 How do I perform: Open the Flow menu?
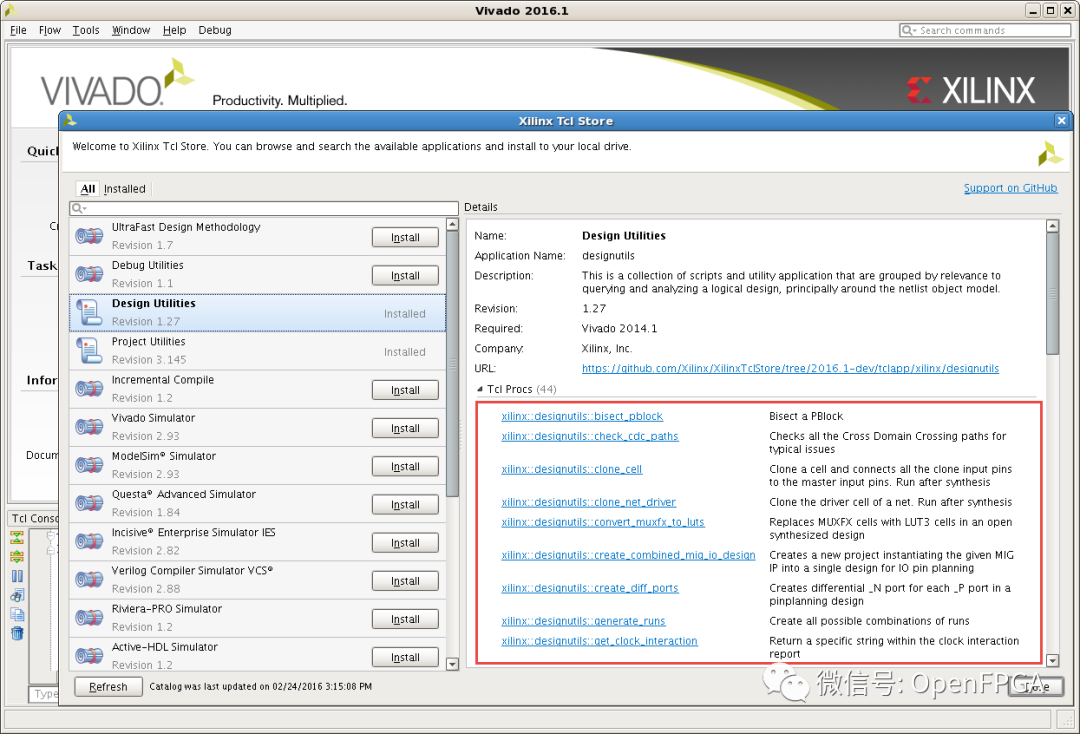coord(50,30)
